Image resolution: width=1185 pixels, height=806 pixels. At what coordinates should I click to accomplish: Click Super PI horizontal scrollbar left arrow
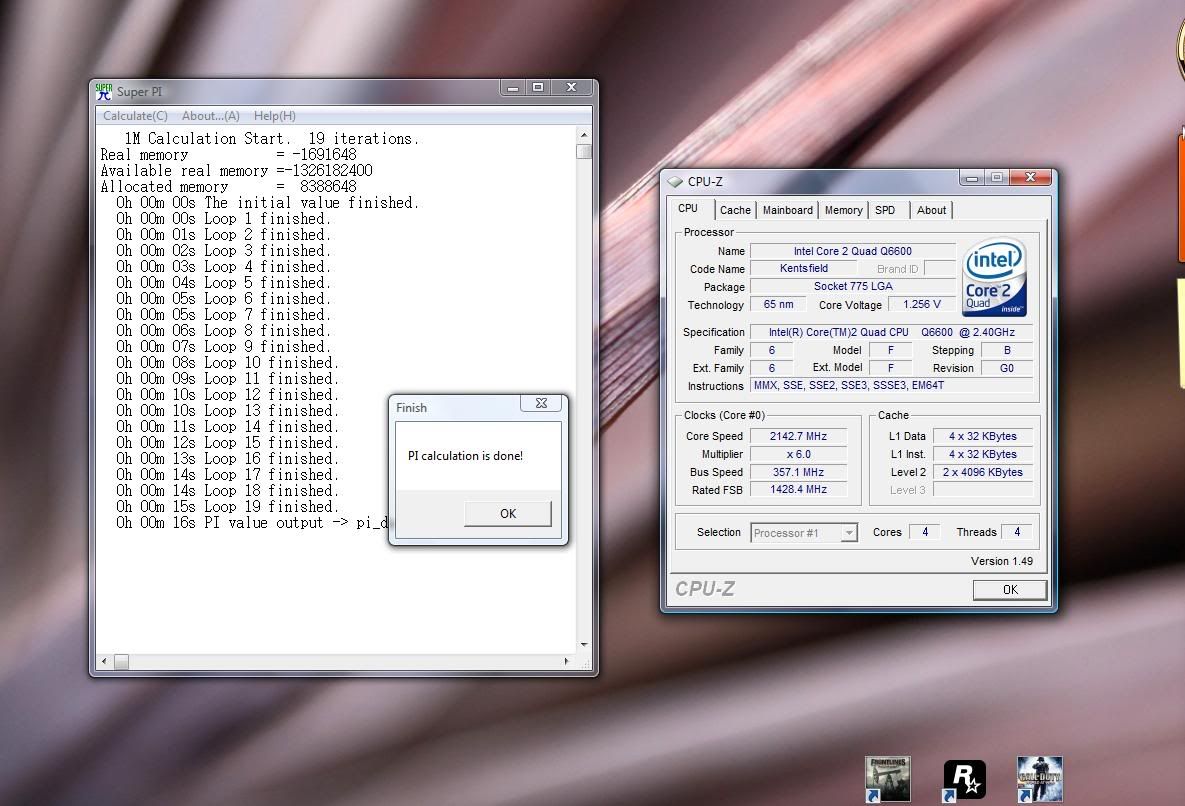click(x=104, y=662)
